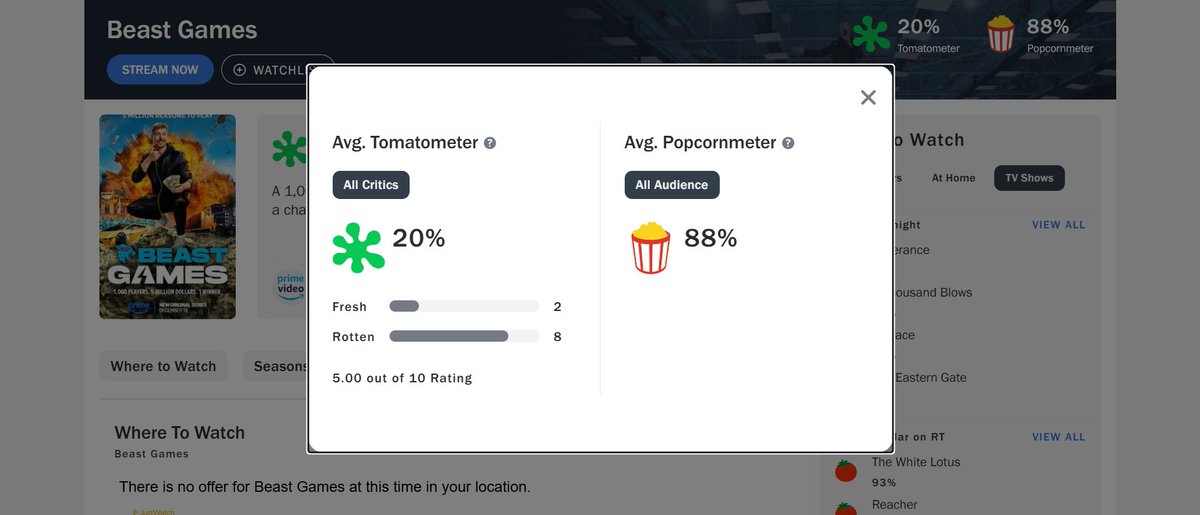Click header Tomatometer splat icon

[x=871, y=35]
